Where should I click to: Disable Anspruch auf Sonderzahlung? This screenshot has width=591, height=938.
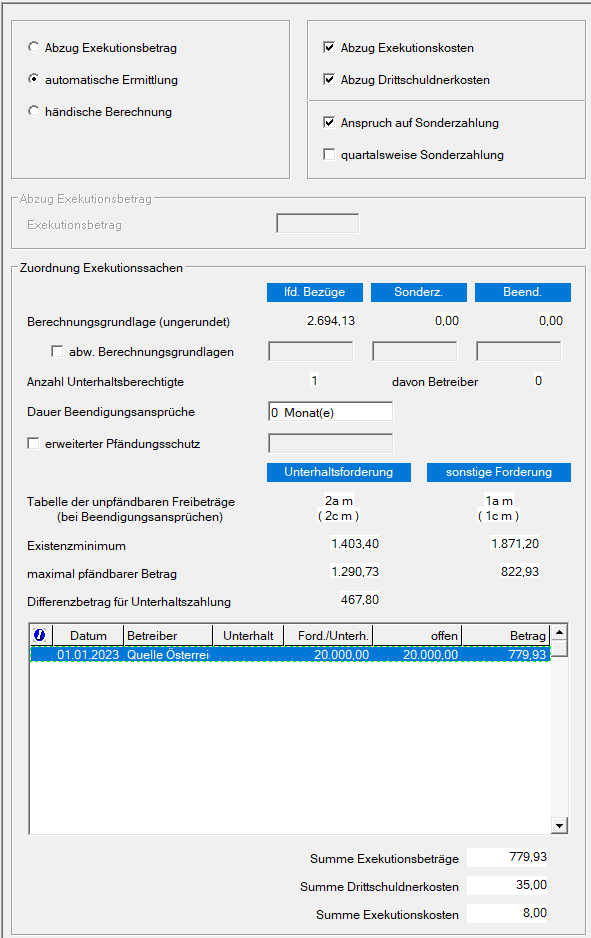click(329, 122)
